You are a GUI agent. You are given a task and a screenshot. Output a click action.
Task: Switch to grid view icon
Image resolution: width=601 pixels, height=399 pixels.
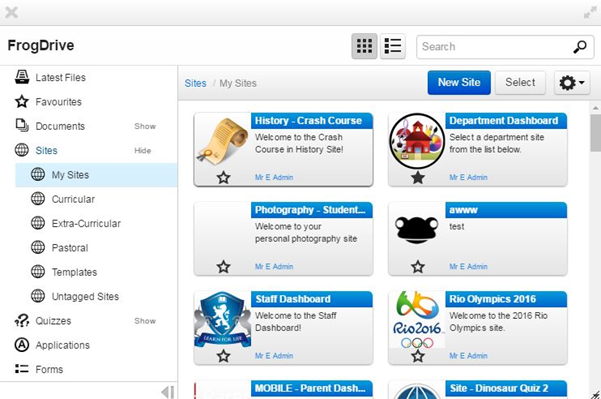(x=364, y=46)
